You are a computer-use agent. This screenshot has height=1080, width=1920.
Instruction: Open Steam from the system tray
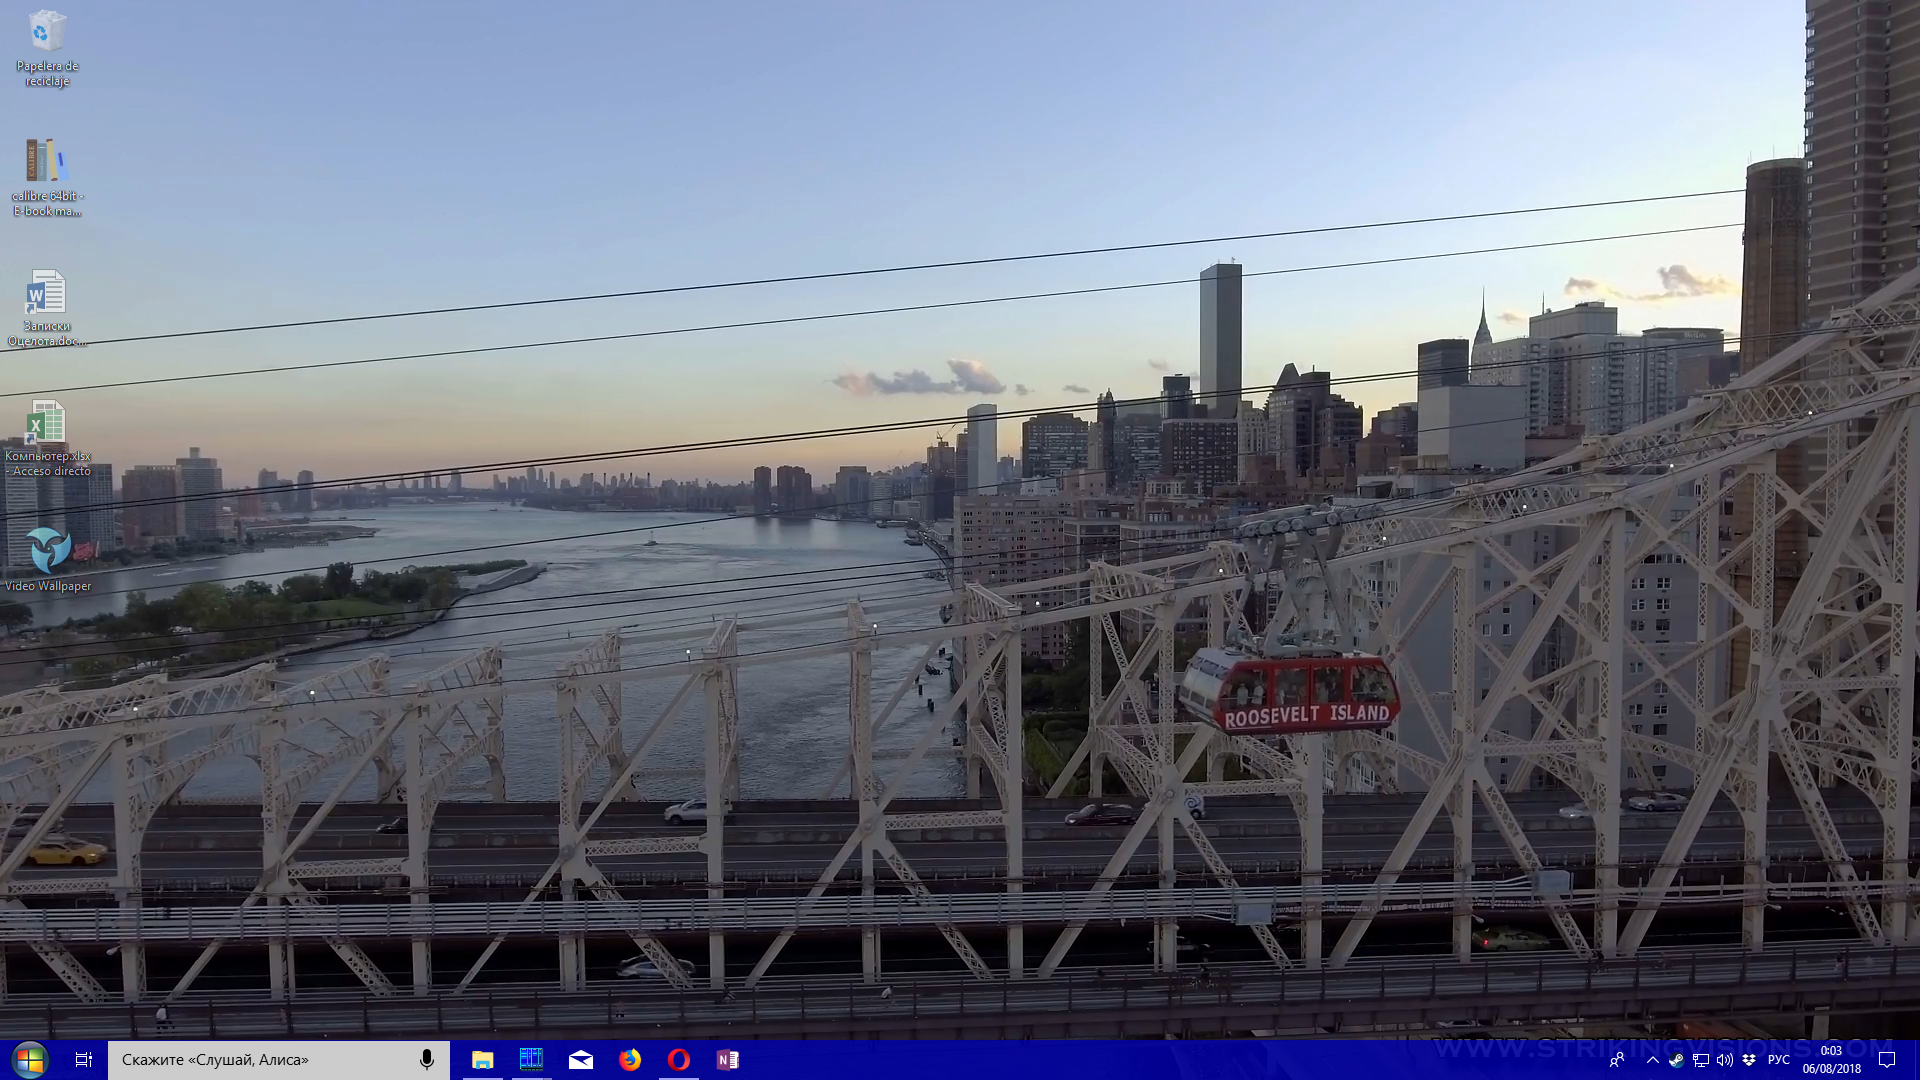1676,1060
